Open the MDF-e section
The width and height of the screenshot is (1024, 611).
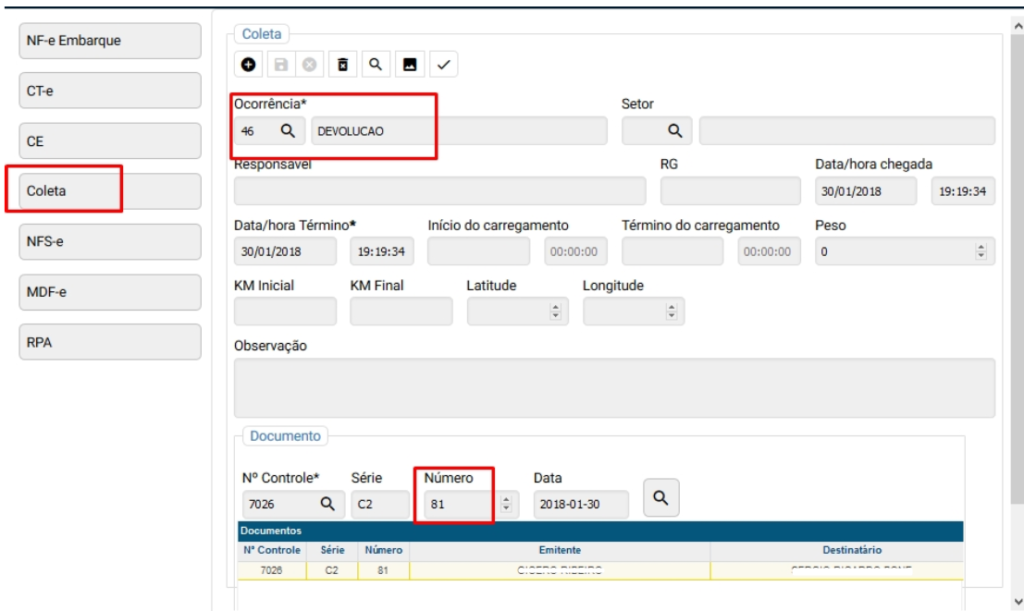110,292
